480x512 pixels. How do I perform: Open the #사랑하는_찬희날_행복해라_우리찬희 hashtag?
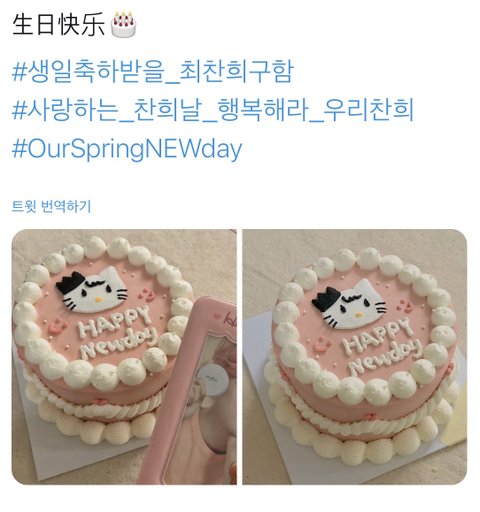(x=213, y=110)
